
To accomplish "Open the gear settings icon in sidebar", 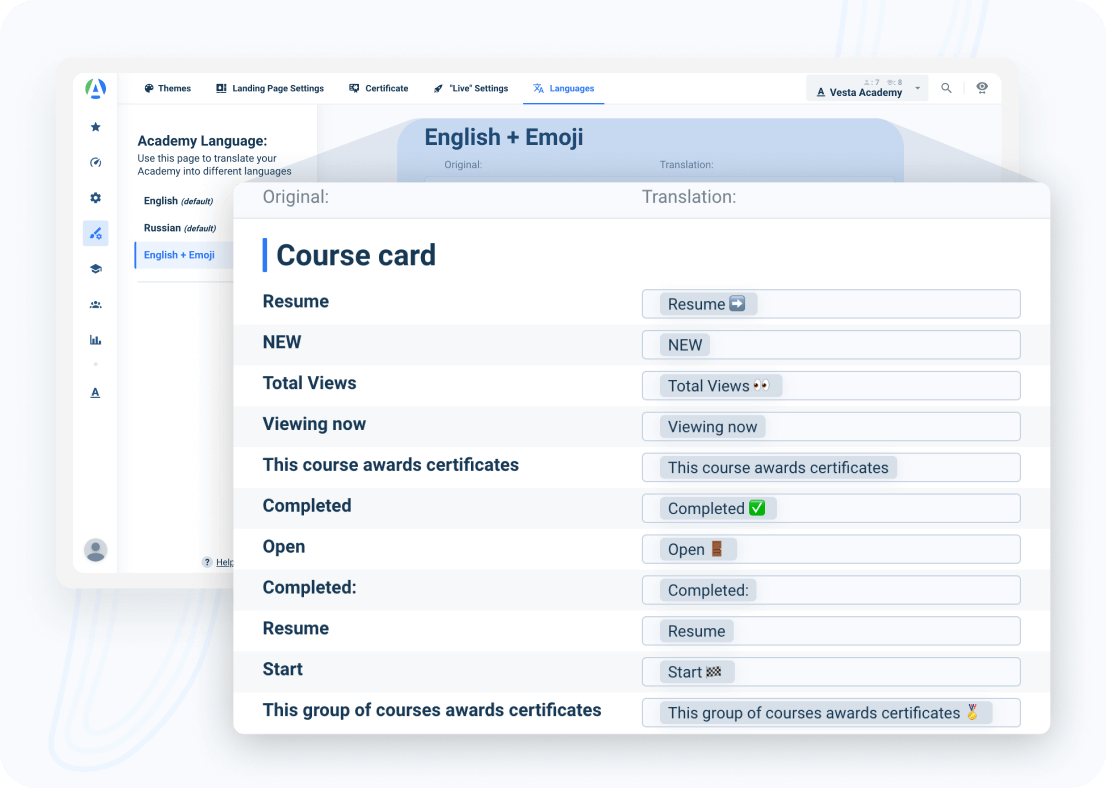I will (x=96, y=198).
